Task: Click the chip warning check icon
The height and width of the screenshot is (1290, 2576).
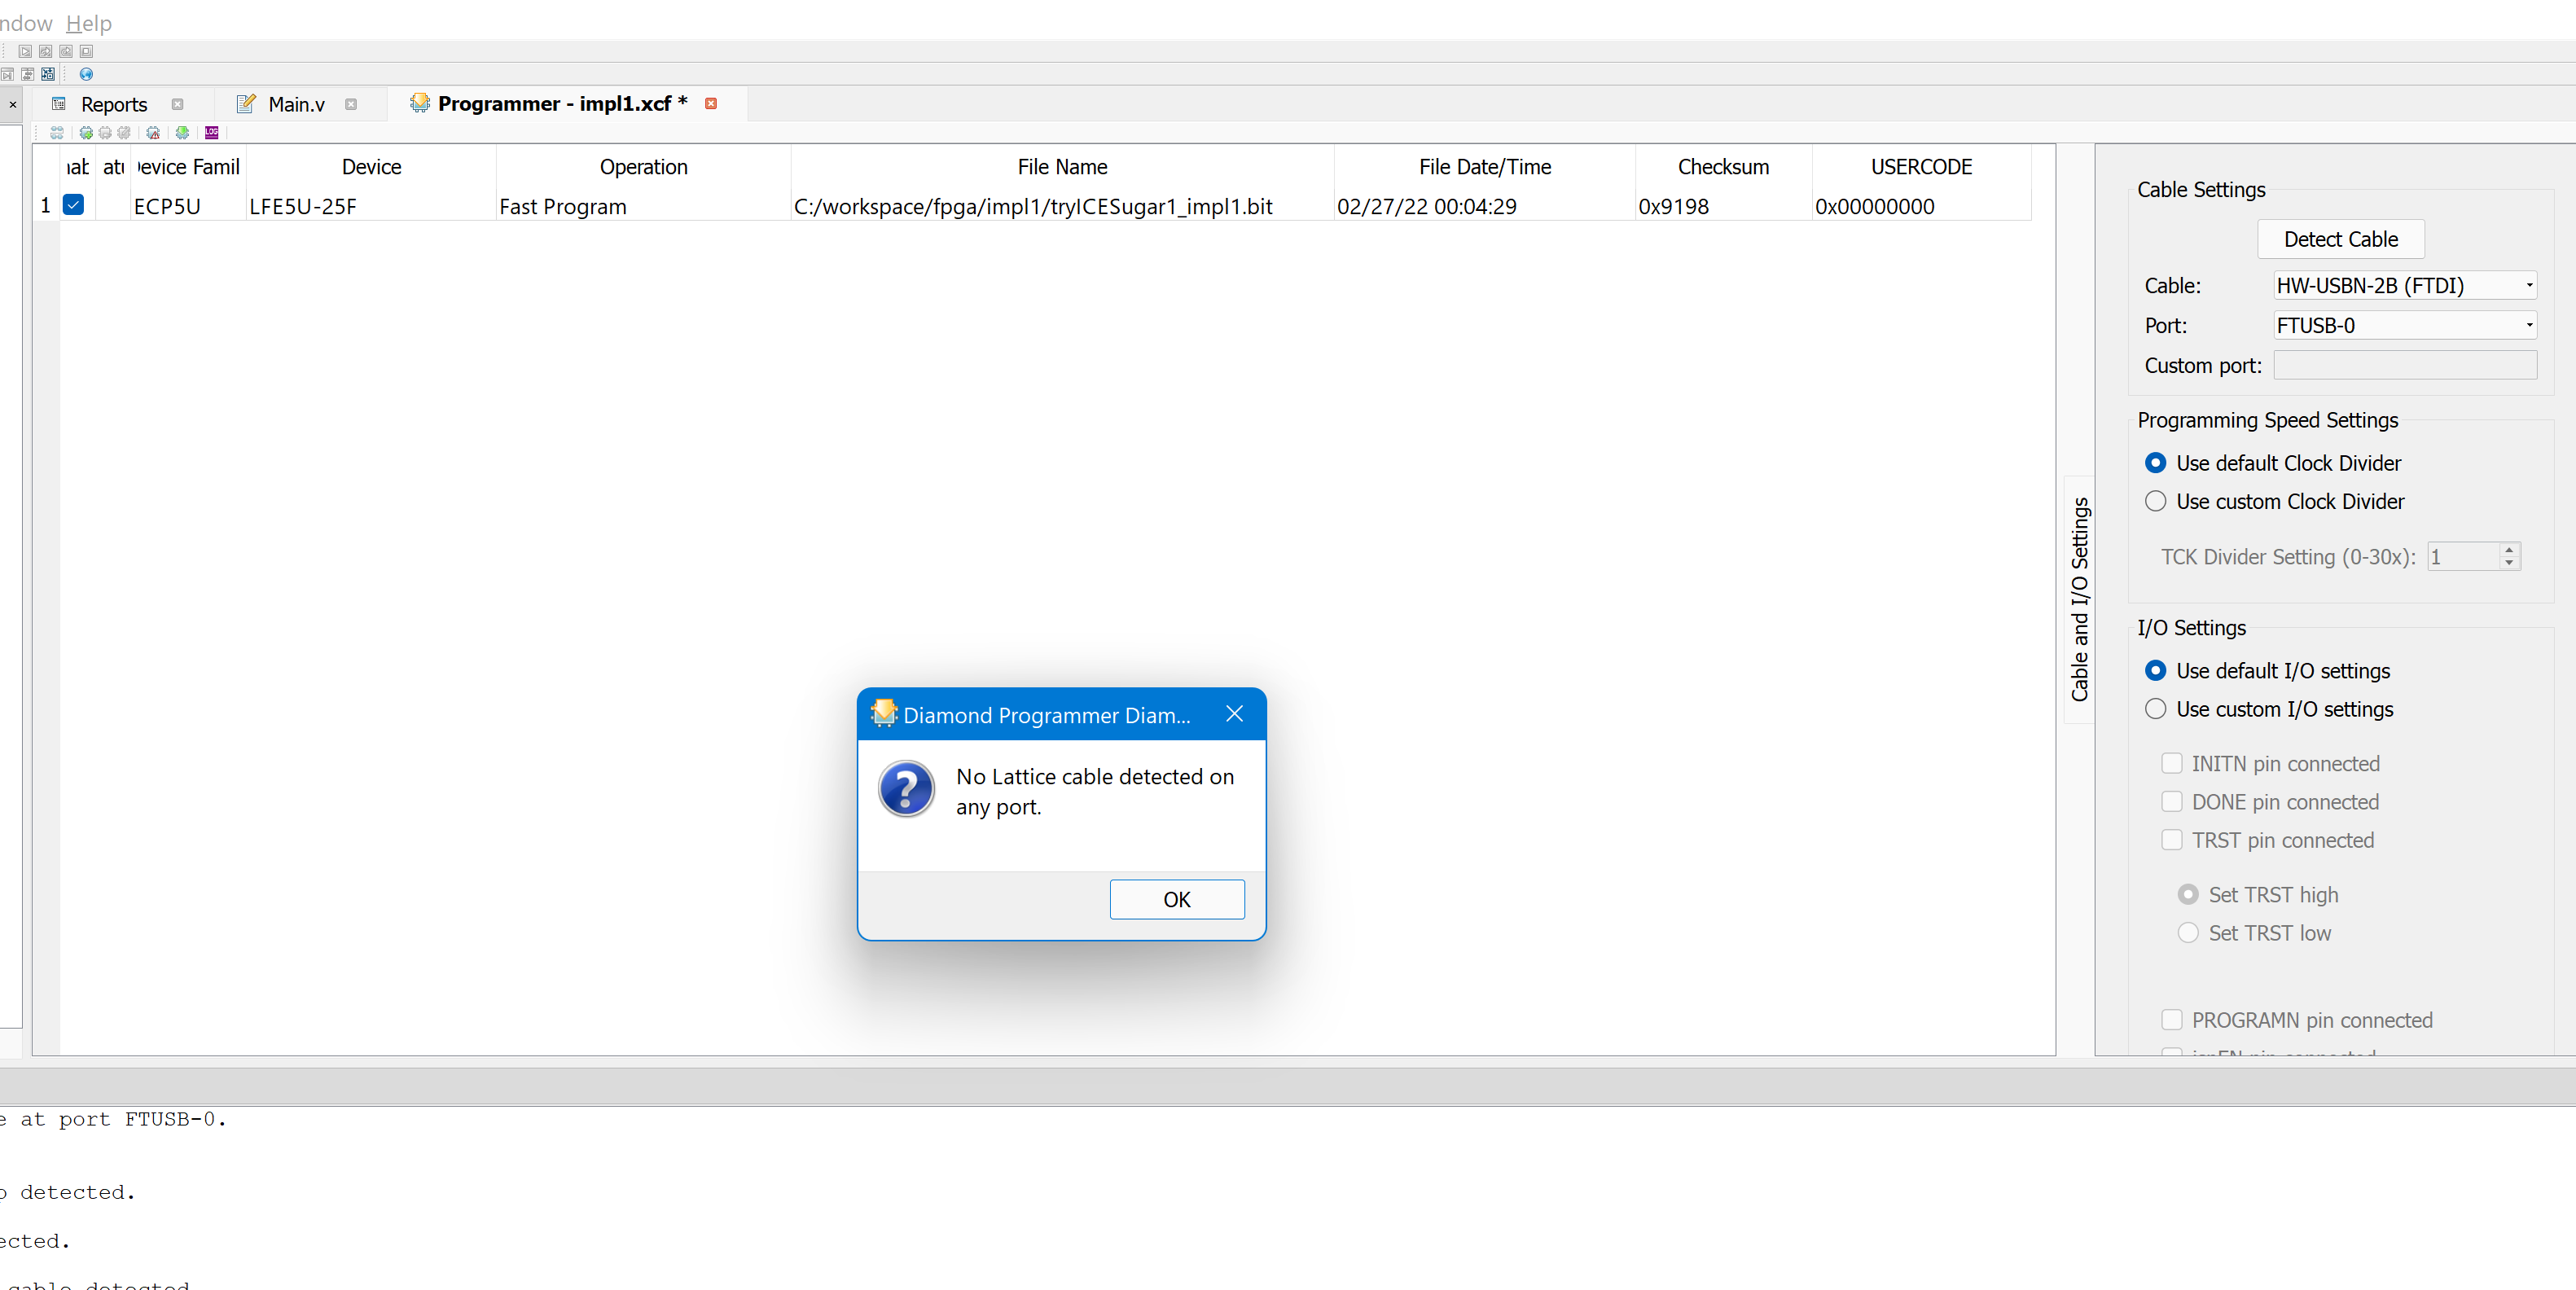Action: click(x=153, y=132)
